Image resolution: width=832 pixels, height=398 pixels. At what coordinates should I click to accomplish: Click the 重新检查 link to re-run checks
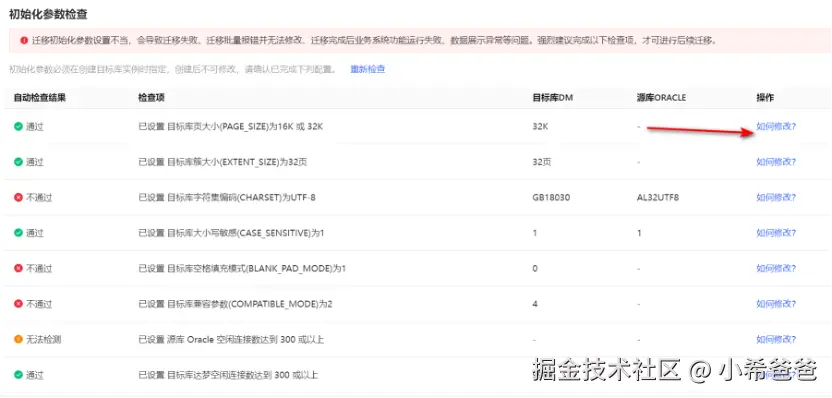[x=368, y=69]
